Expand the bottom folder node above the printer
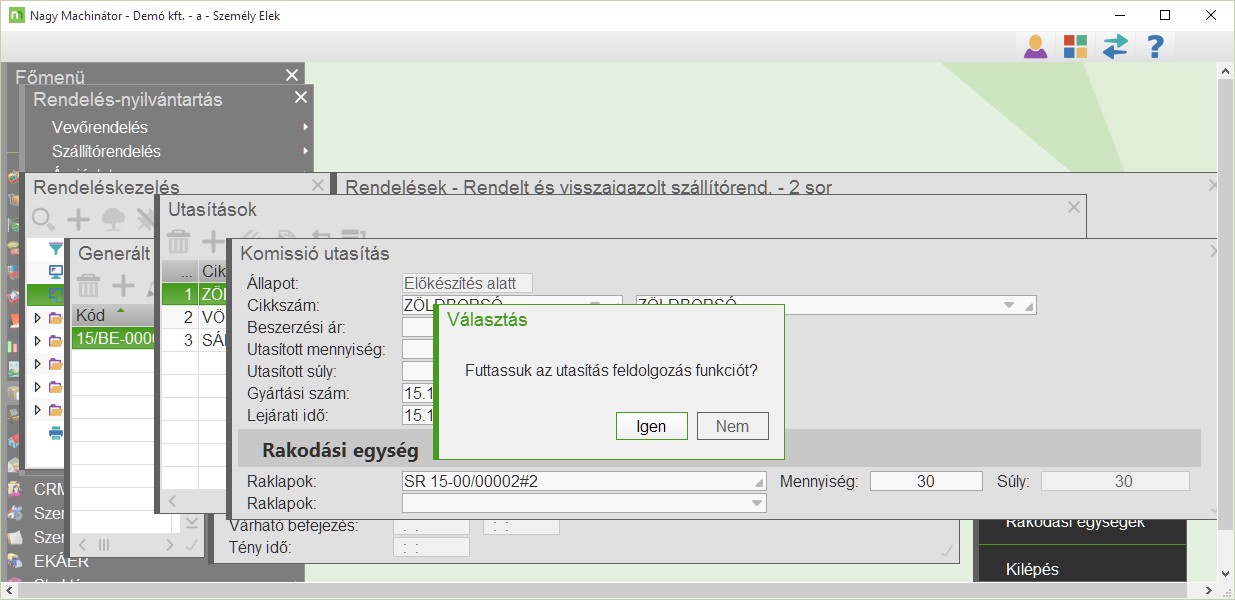This screenshot has height=600, width=1235. coord(38,410)
